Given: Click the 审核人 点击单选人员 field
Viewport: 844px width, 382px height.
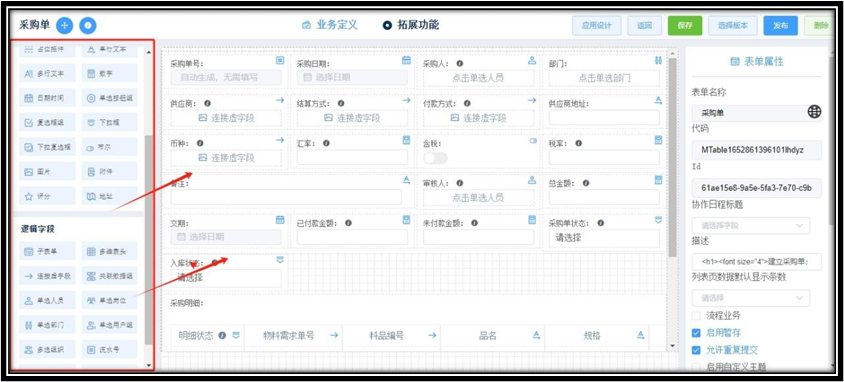Looking at the screenshot, I should (x=478, y=198).
